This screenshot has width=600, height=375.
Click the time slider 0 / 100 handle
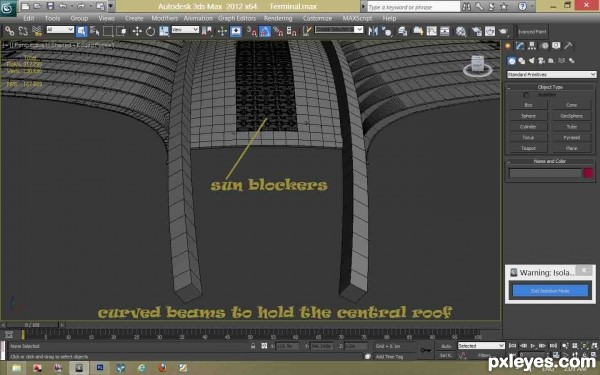[32, 325]
